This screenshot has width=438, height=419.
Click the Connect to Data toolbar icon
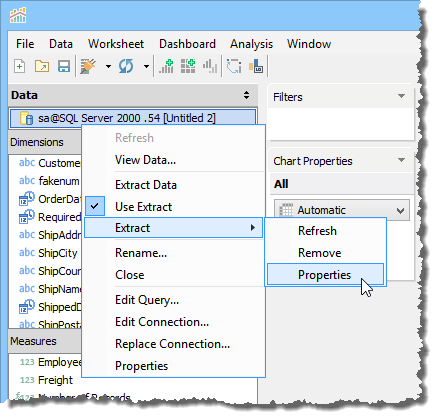pos(89,66)
